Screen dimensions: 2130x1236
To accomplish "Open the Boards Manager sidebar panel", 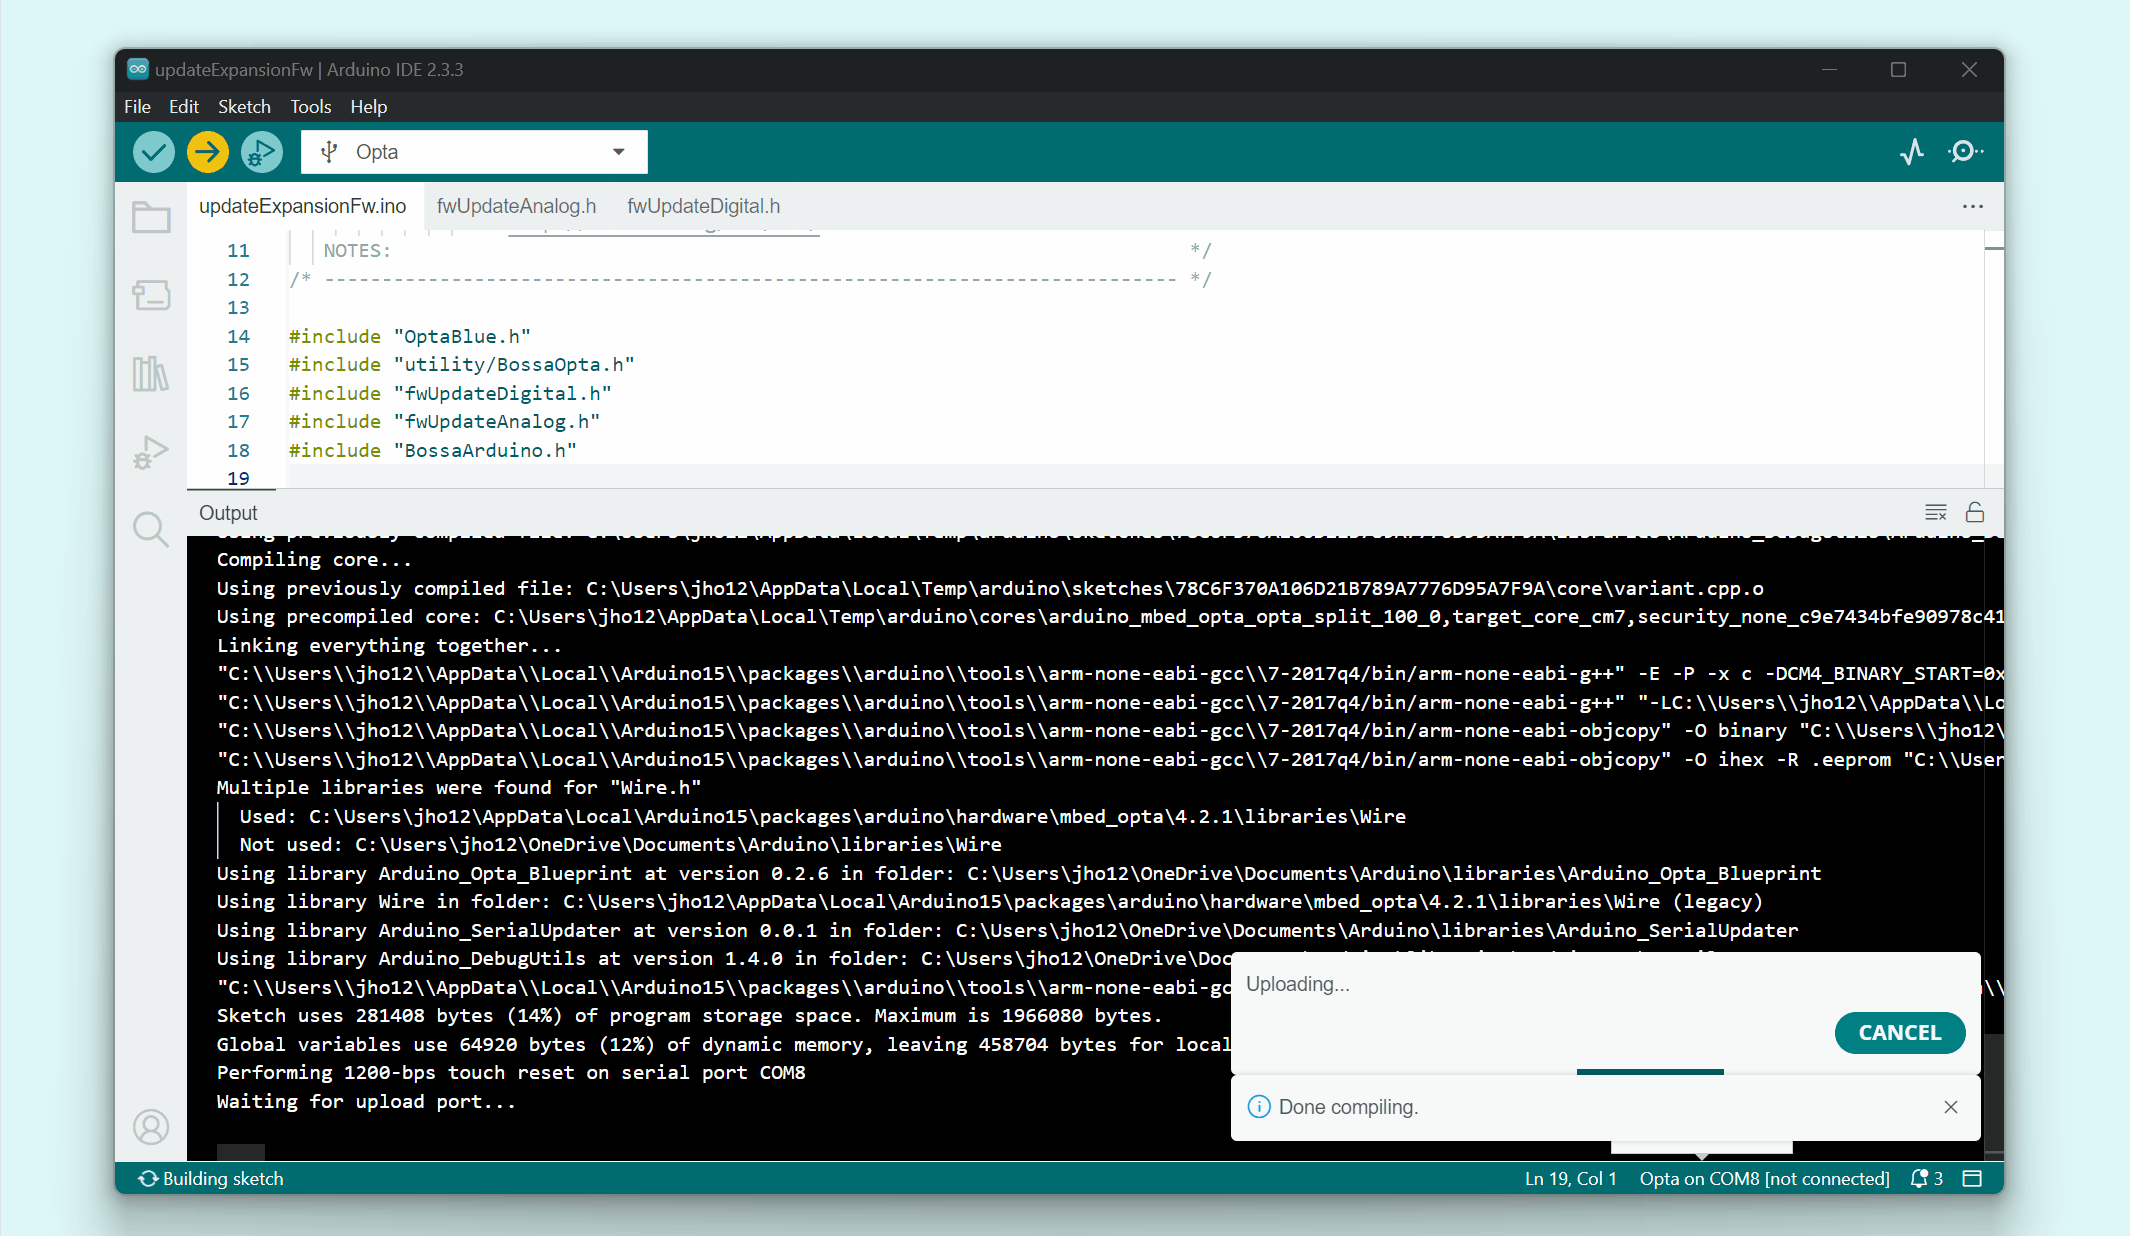I will pos(151,295).
